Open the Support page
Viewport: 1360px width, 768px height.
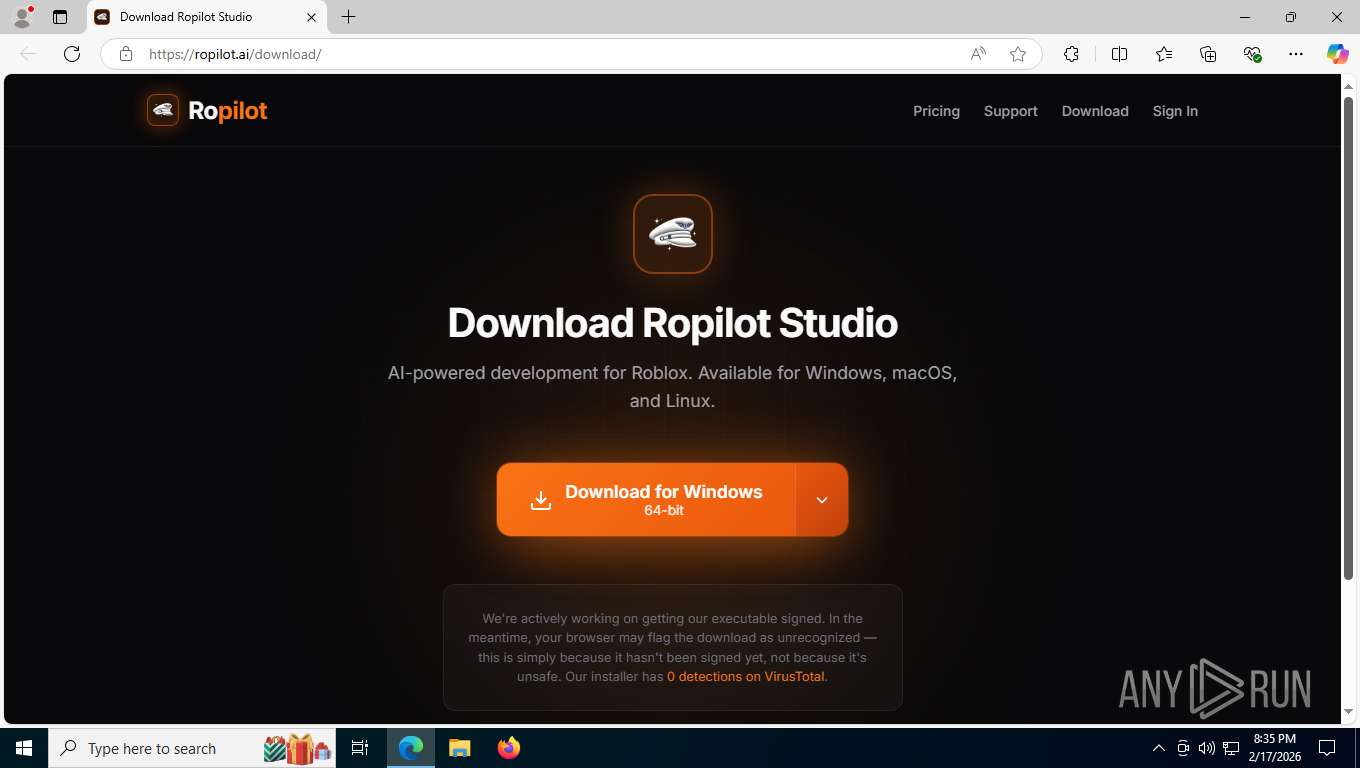(1010, 111)
